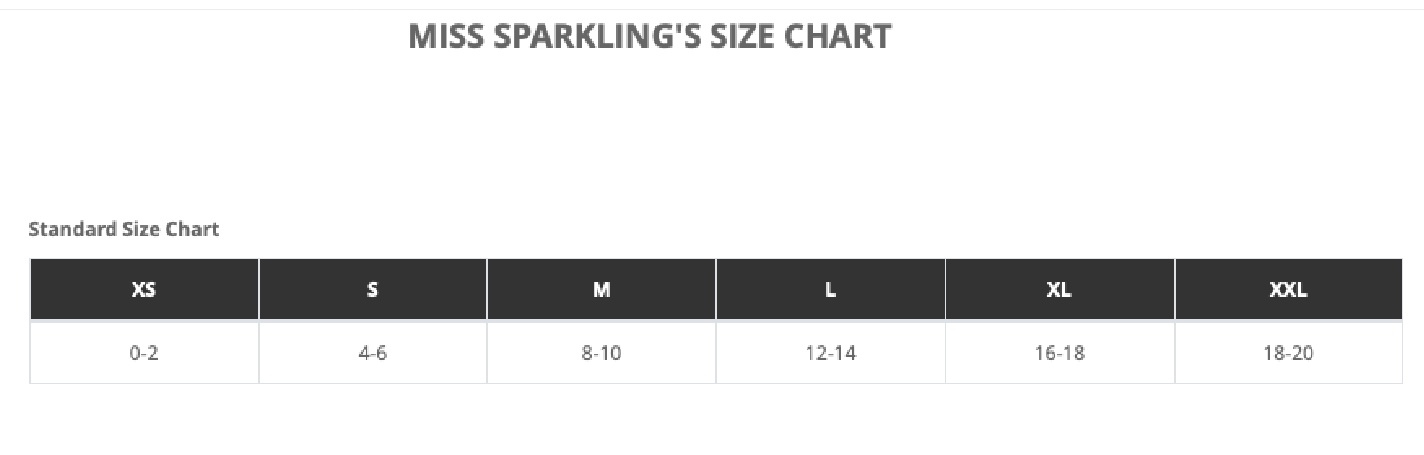Click the 0-2 size range cell

click(x=144, y=353)
